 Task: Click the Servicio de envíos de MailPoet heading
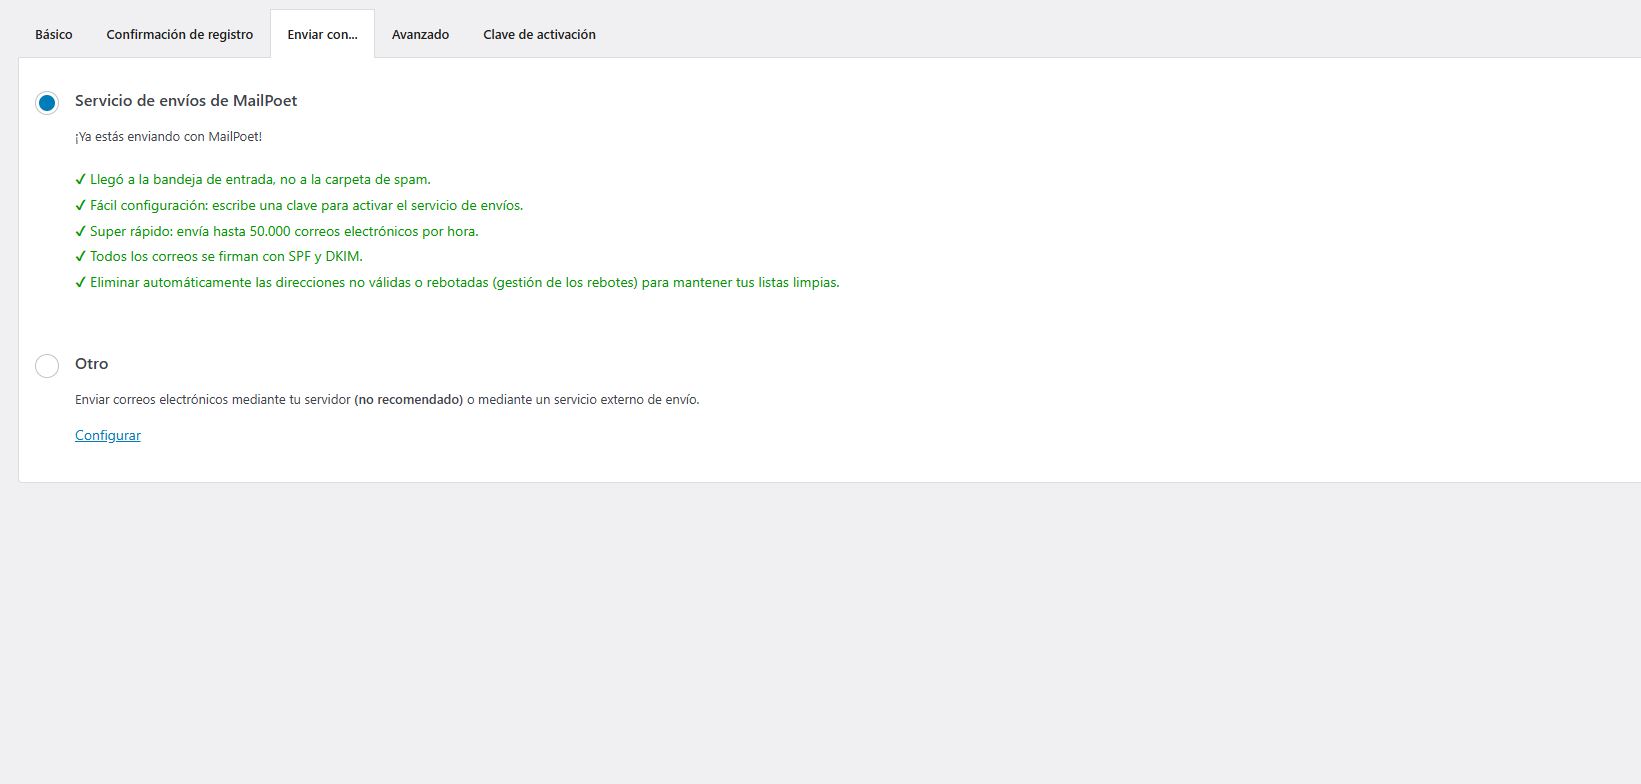(x=186, y=100)
